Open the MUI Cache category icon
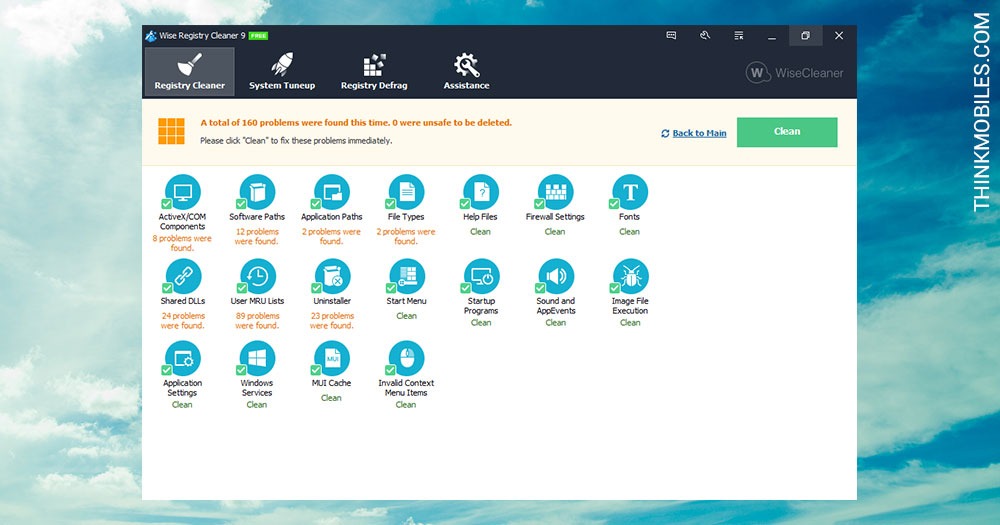 tap(332, 359)
